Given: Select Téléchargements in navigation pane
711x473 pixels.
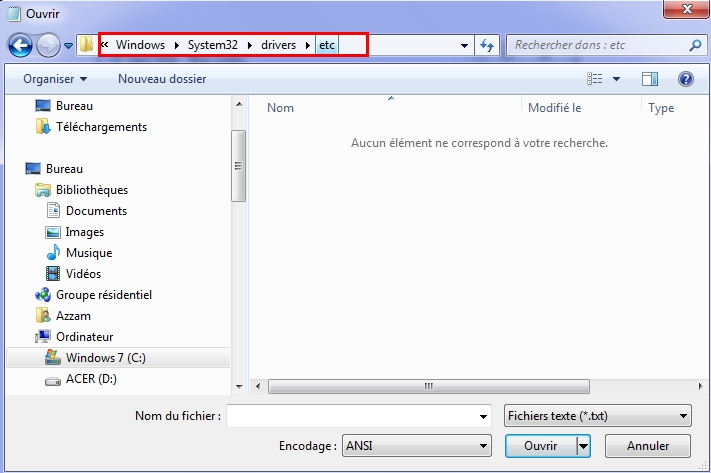Looking at the screenshot, I should pos(102,127).
